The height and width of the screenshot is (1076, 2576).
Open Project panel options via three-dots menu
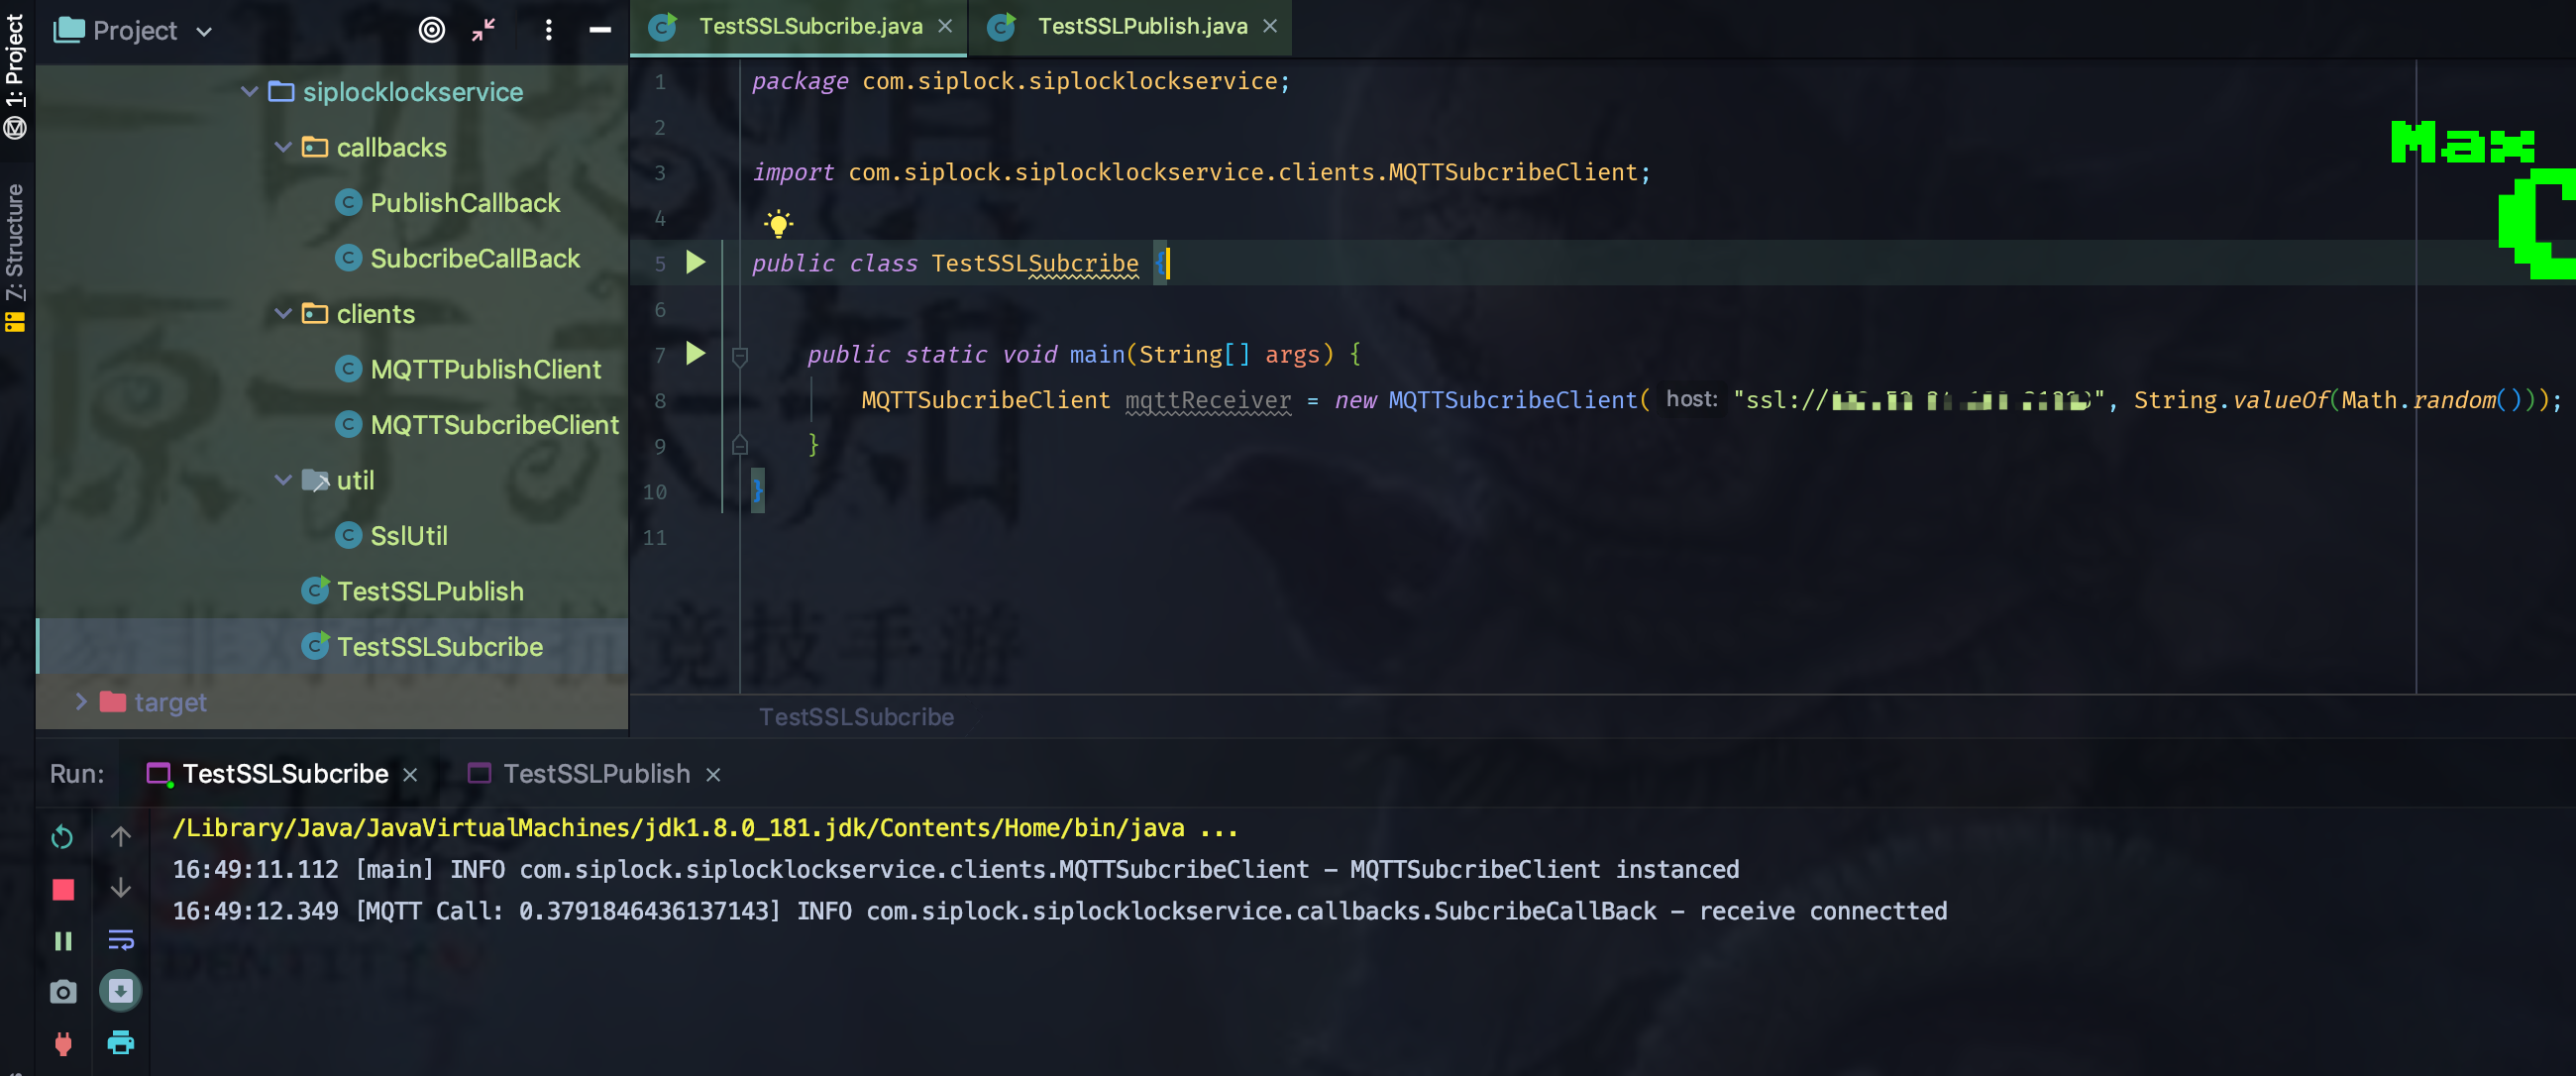coord(548,30)
